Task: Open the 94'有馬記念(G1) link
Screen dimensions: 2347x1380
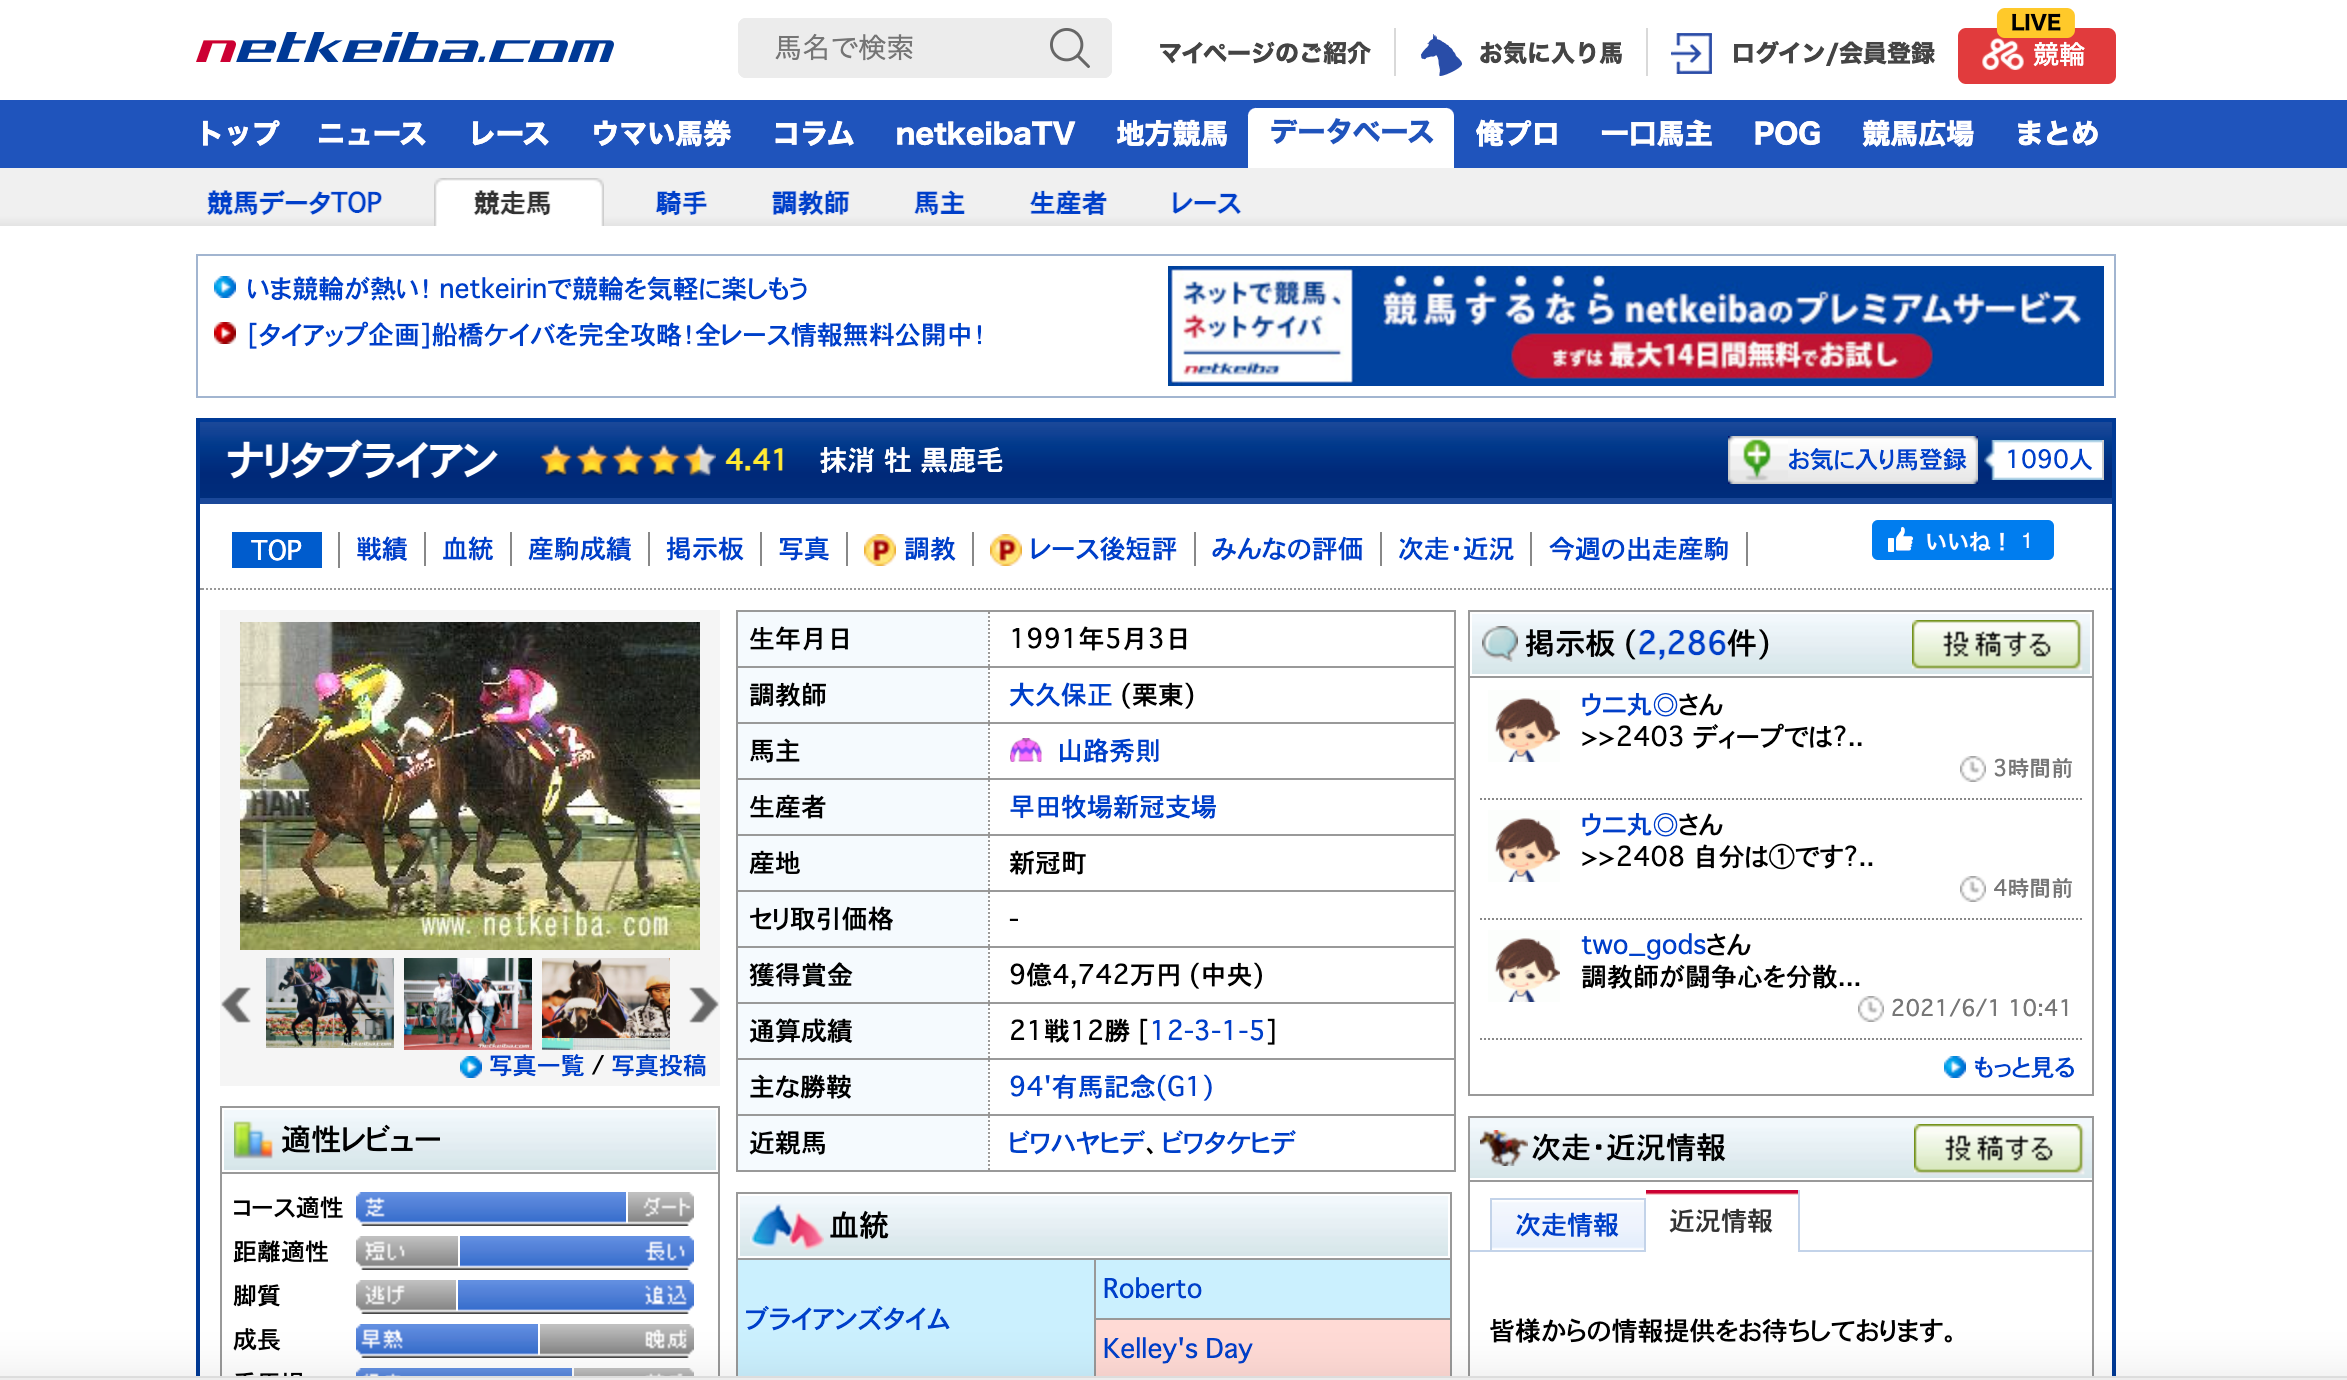Action: click(x=1110, y=1087)
